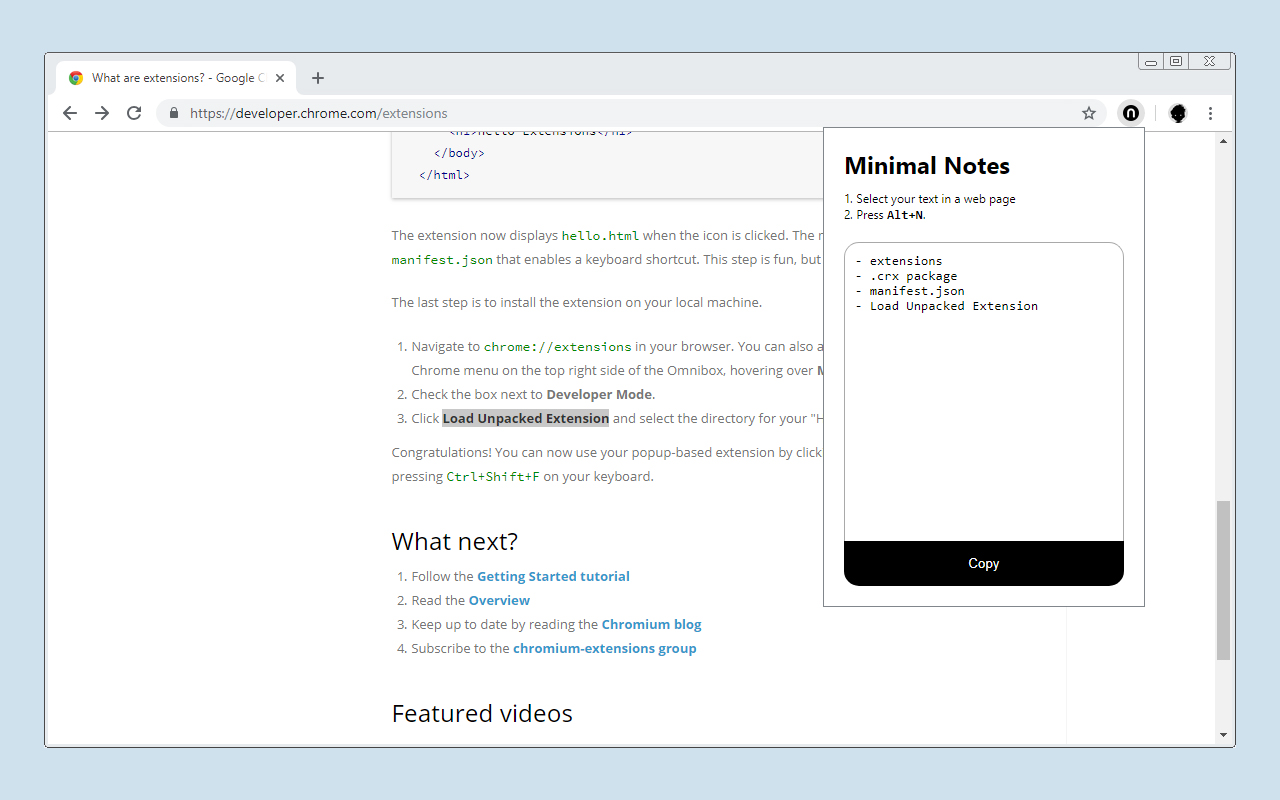This screenshot has width=1280, height=800.
Task: Click the HTTPS padlock in the address bar
Action: click(x=174, y=113)
